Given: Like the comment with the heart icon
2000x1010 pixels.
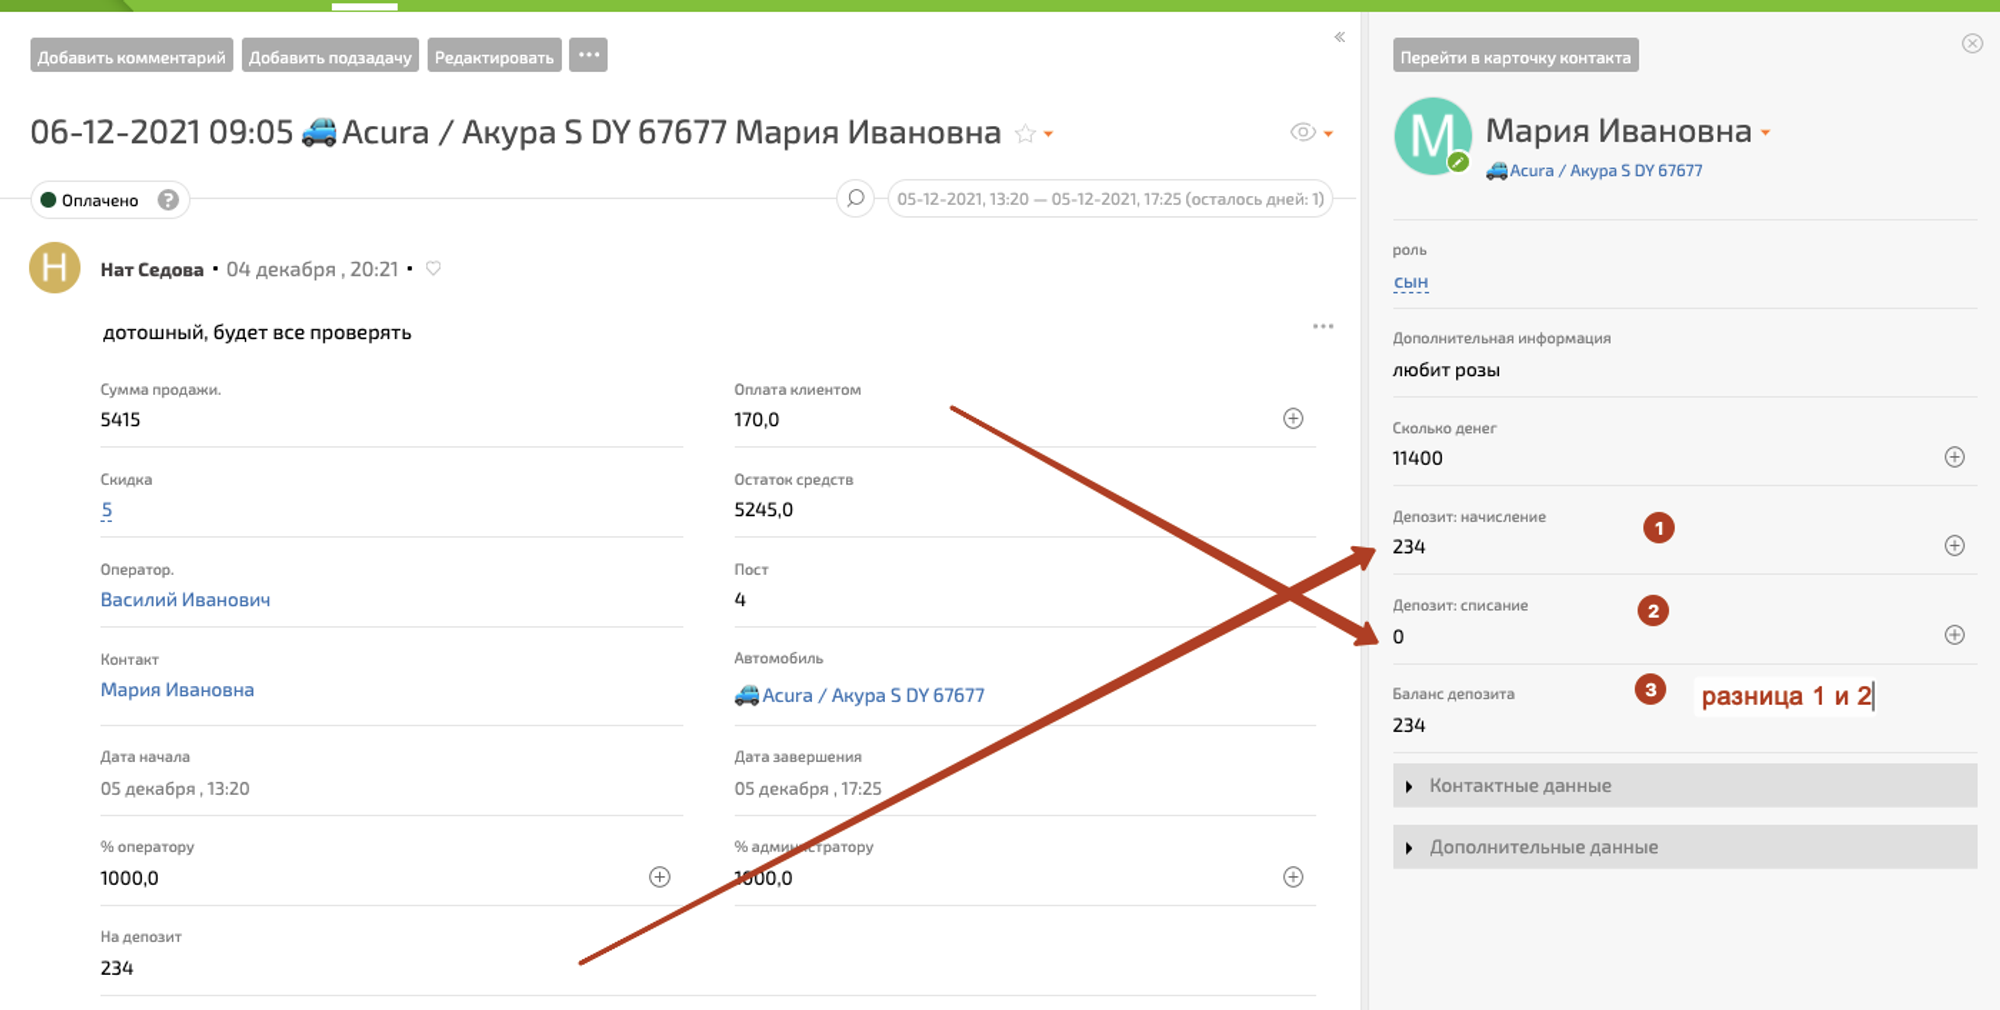Looking at the screenshot, I should (433, 268).
